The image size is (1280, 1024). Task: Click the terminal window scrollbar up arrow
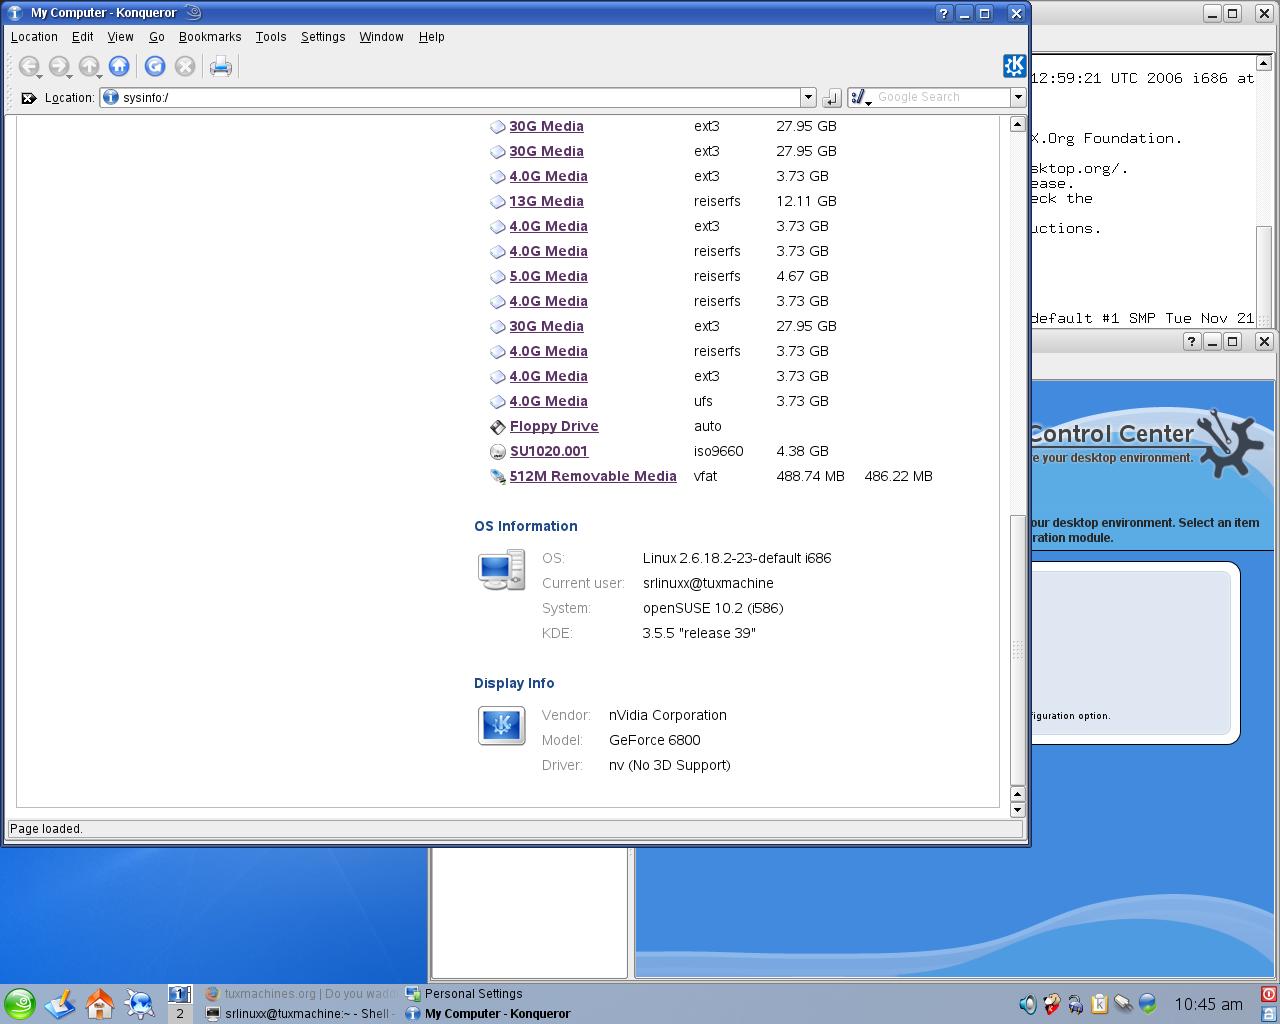1265,63
